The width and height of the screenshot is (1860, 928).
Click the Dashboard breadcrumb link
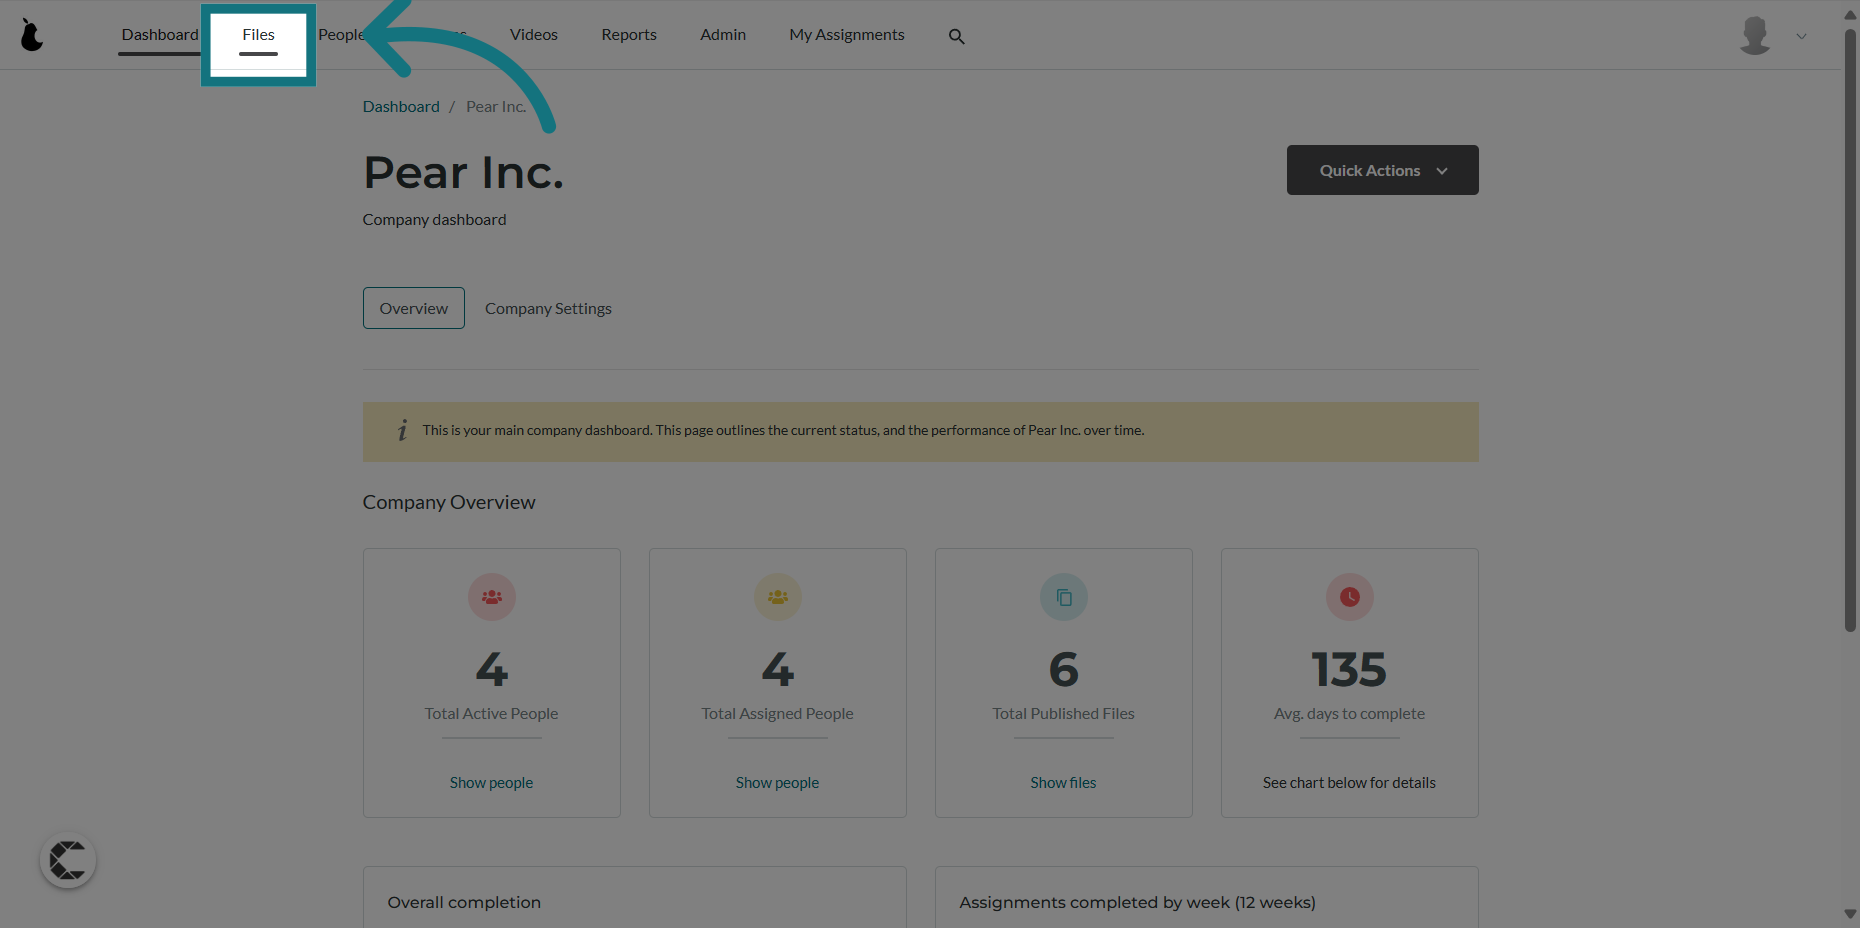pyautogui.click(x=401, y=106)
